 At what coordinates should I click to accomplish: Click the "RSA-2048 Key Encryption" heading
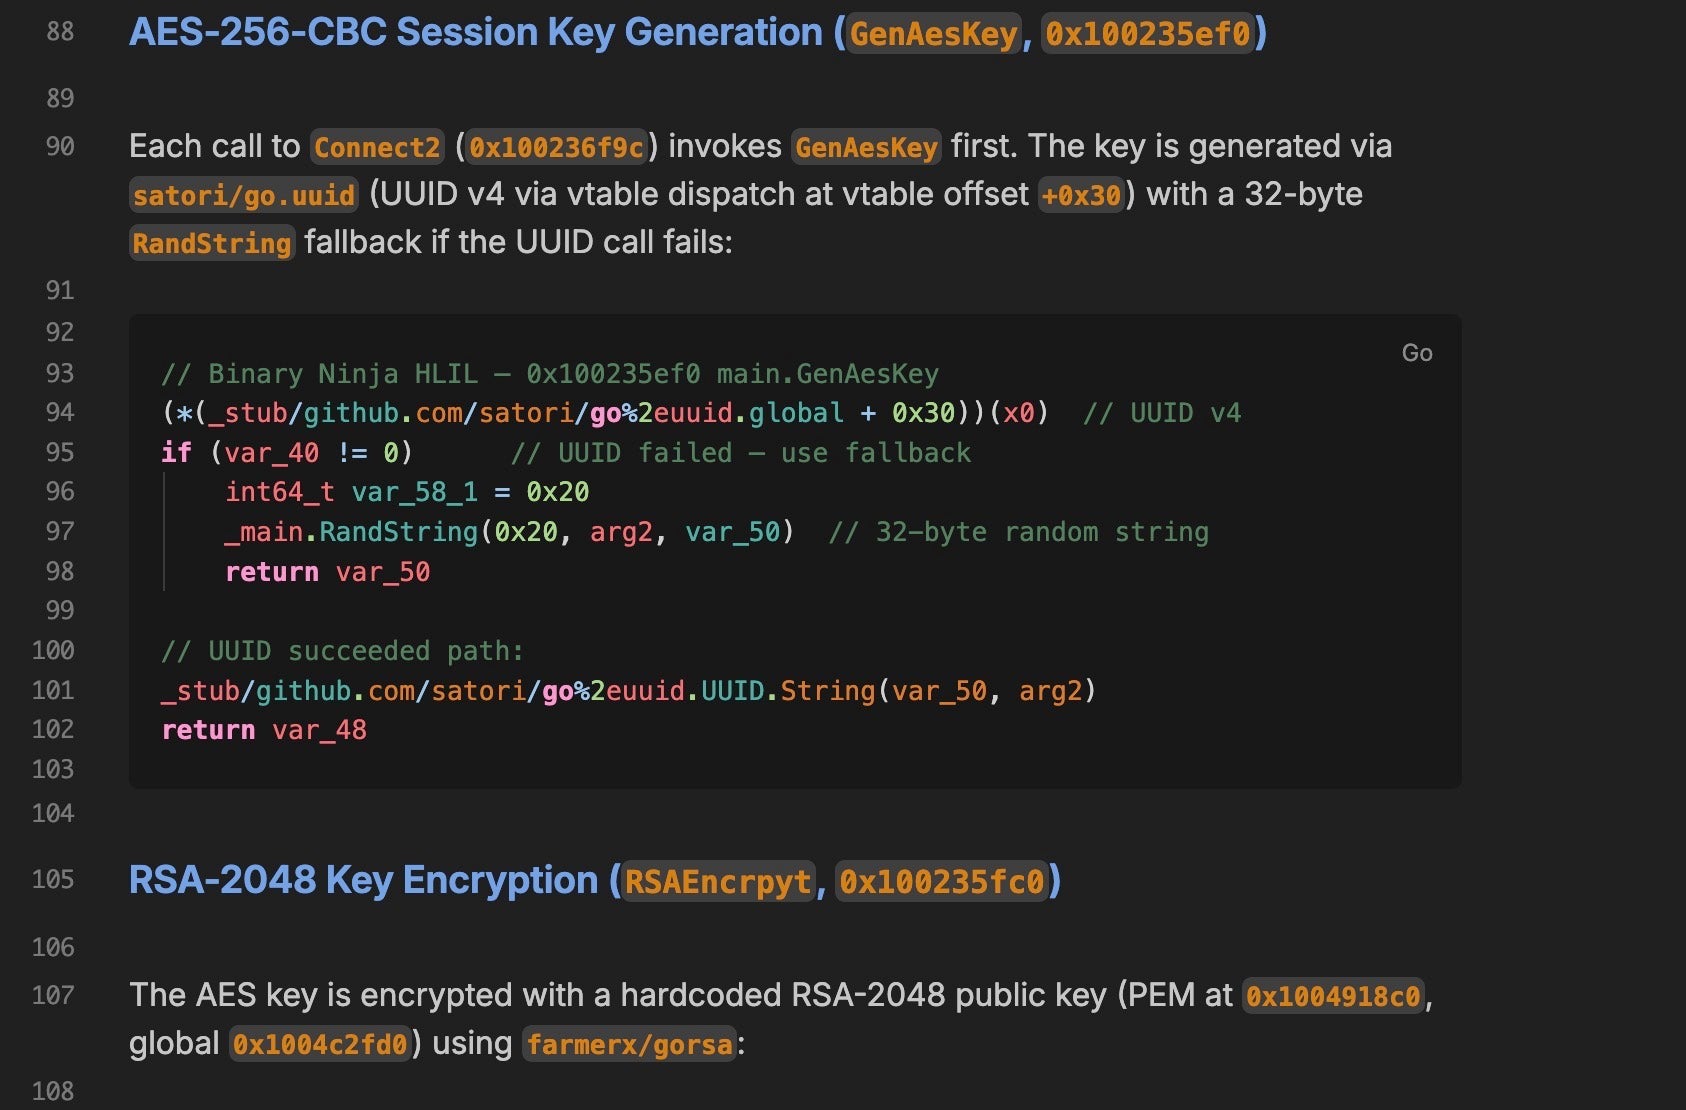pyautogui.click(x=363, y=881)
